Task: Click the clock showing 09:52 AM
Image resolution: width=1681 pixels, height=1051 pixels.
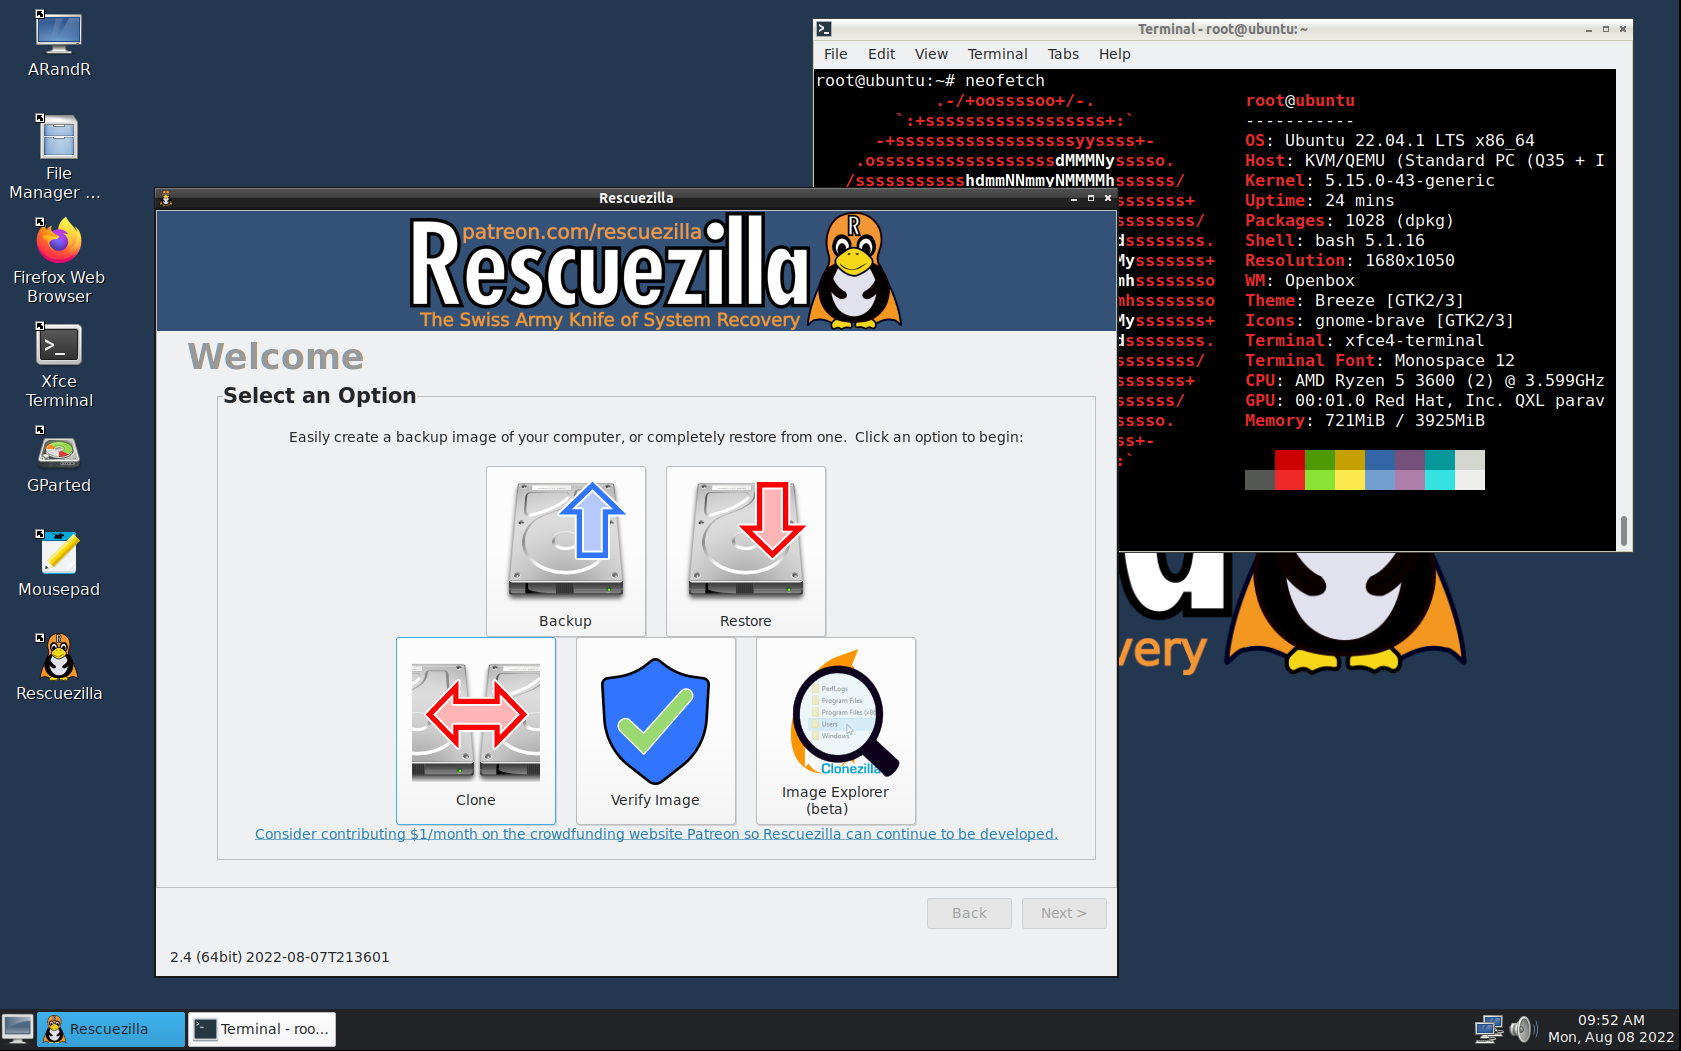Action: coord(1611,1020)
